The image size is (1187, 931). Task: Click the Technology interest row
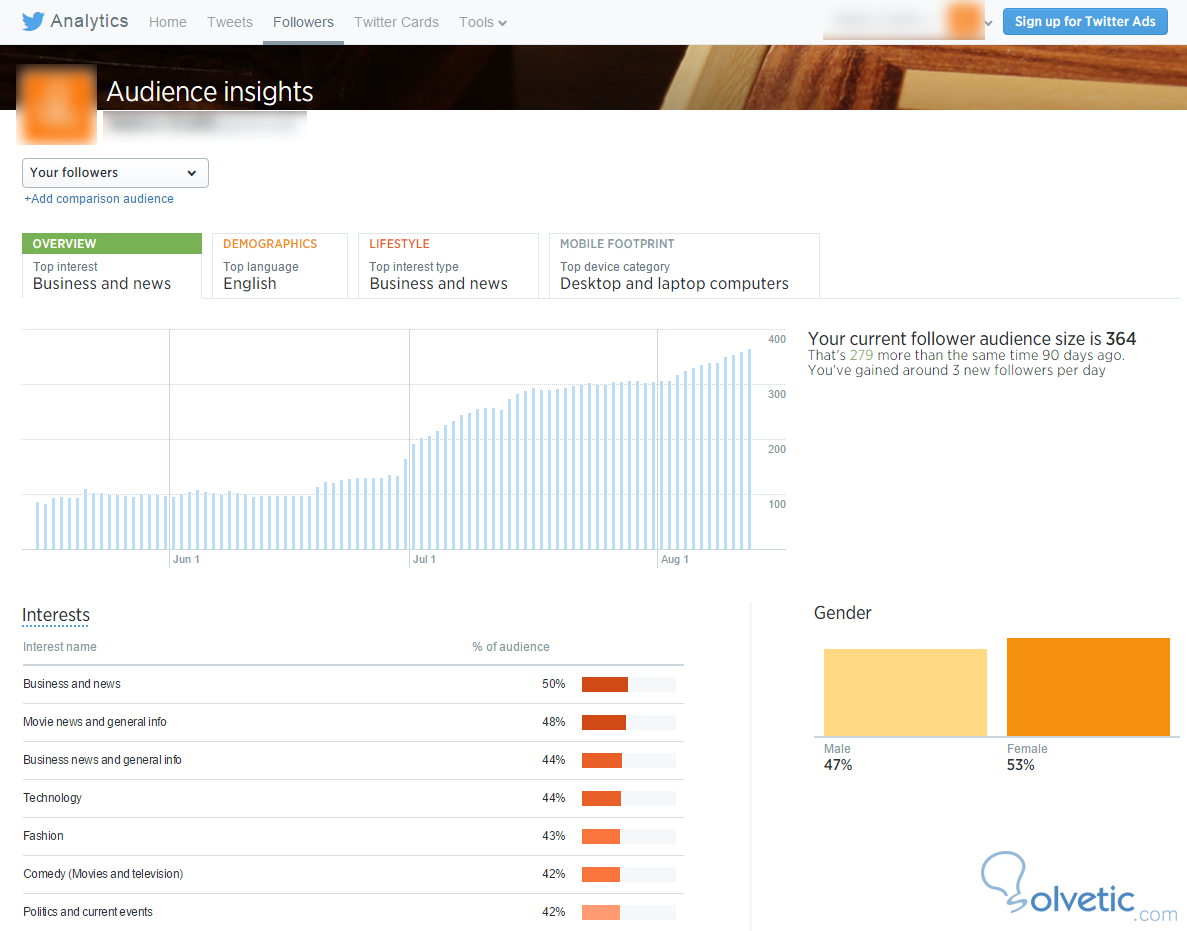click(x=353, y=798)
